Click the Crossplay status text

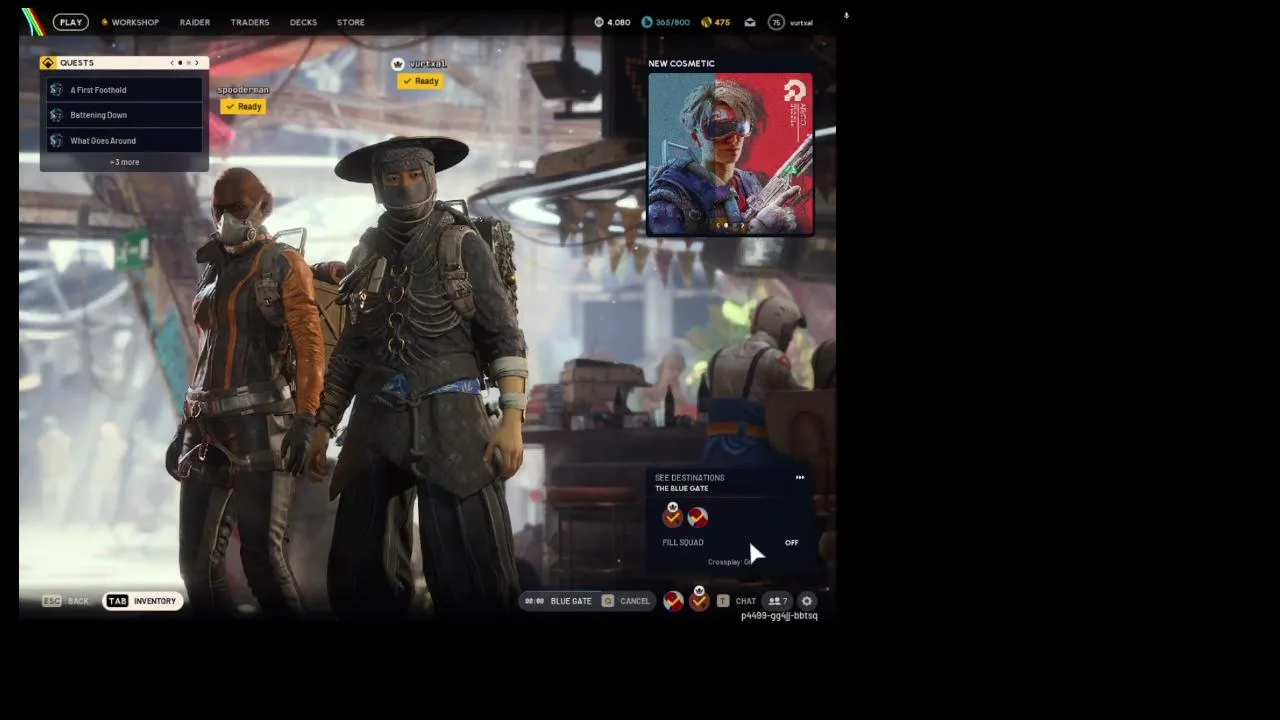730,562
